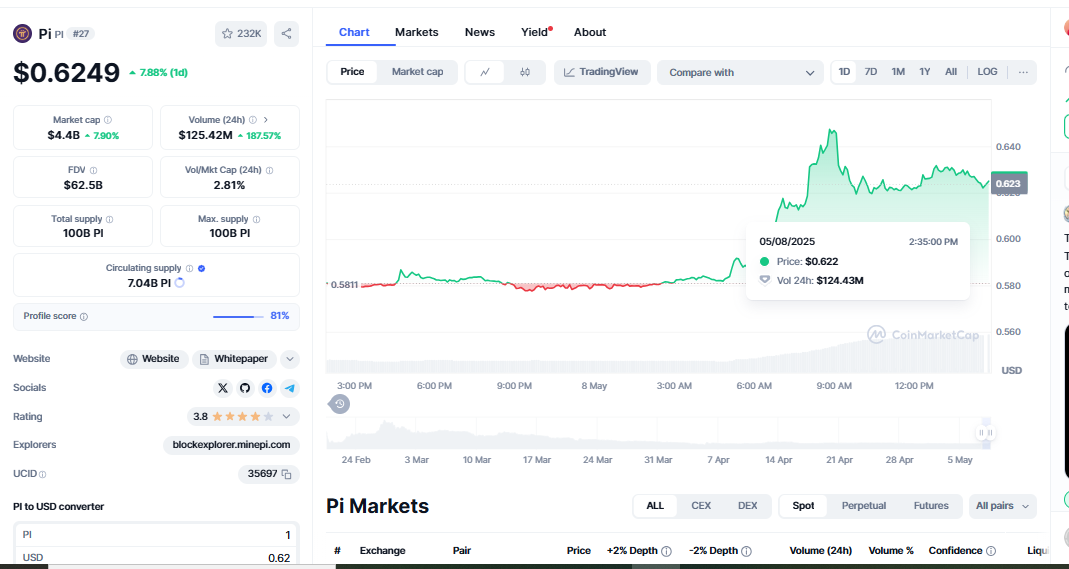Filter markets by CEX
Viewport: 1069px width, 569px height.
point(701,506)
